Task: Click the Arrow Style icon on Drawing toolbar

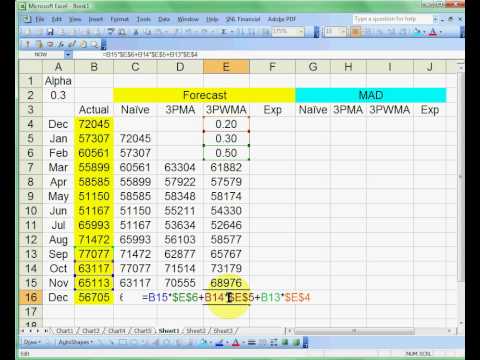Action: tap(274, 342)
